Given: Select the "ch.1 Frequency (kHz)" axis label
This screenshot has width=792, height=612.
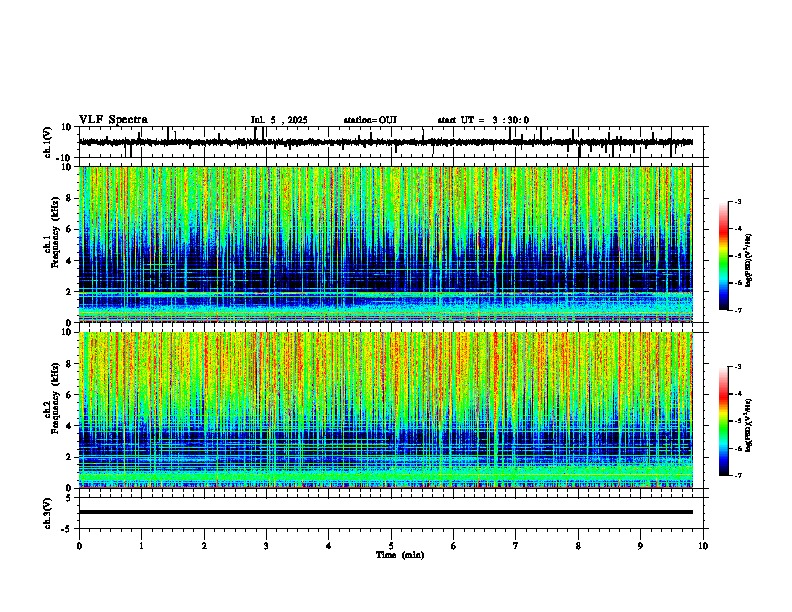Looking at the screenshot, I should point(52,232).
